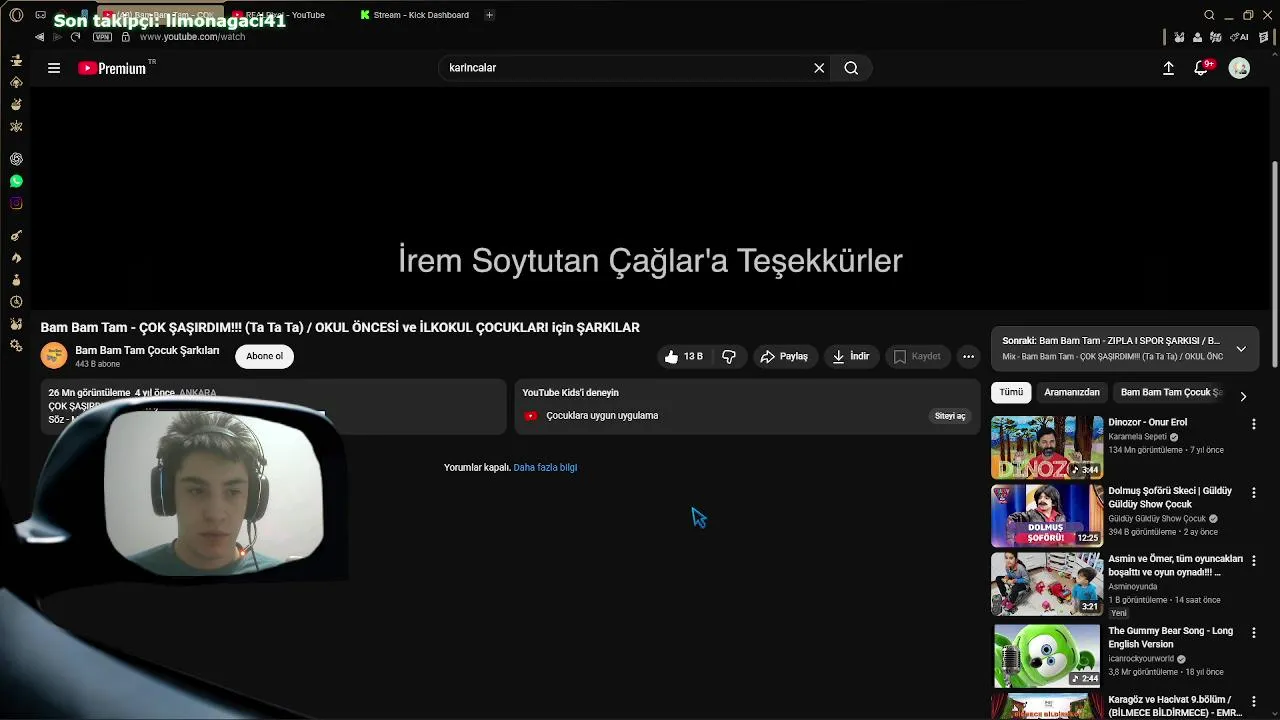Select the Aramanızdan filter chip
Image resolution: width=1280 pixels, height=720 pixels.
click(x=1072, y=392)
